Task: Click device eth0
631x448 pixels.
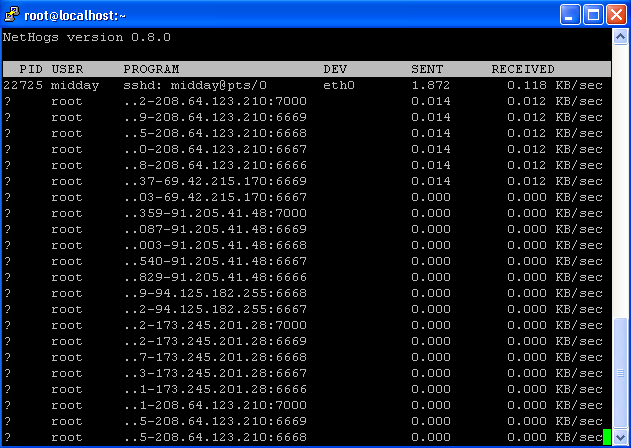Action: tap(339, 85)
